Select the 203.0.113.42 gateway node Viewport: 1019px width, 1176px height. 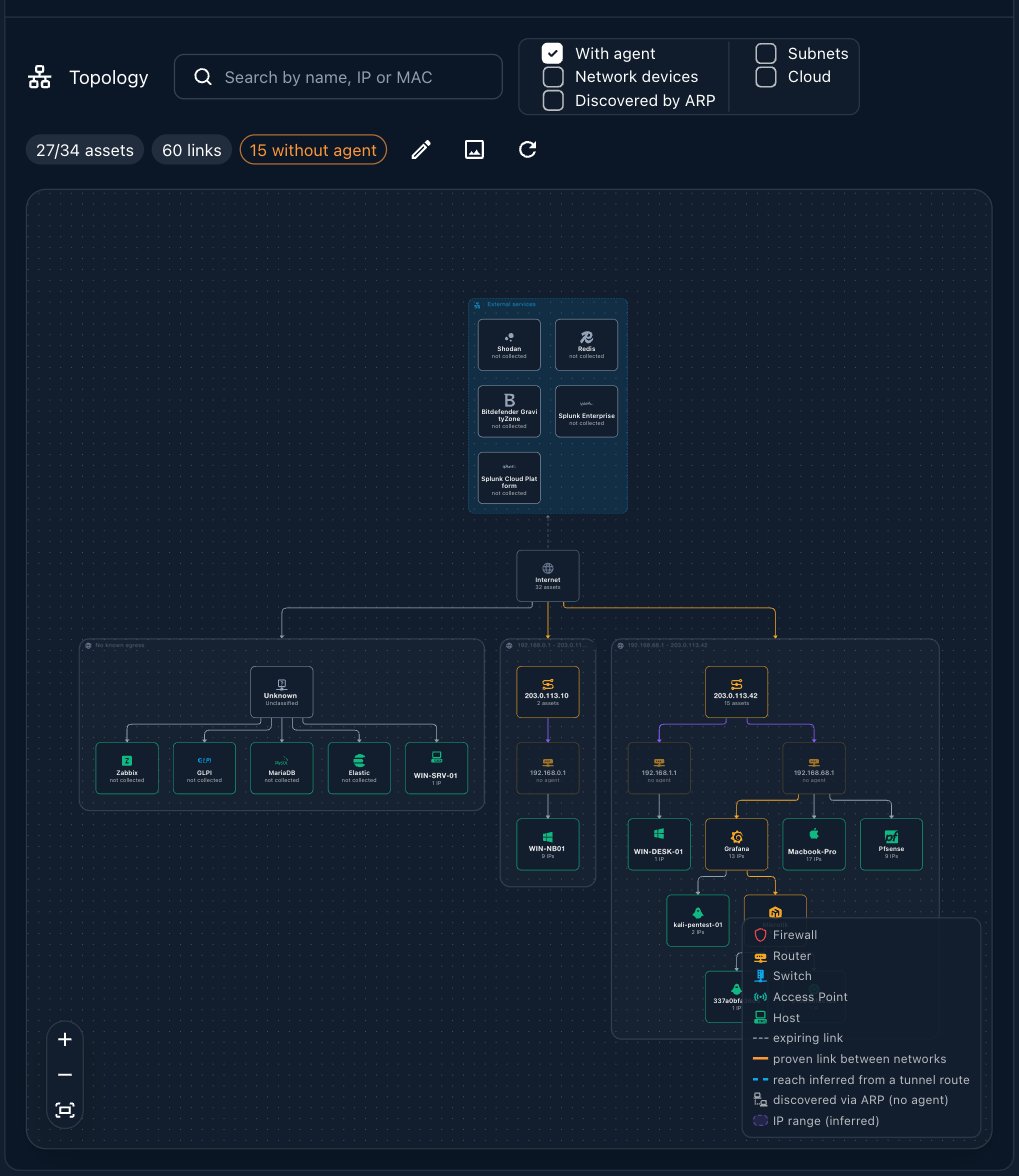pyautogui.click(x=736, y=692)
